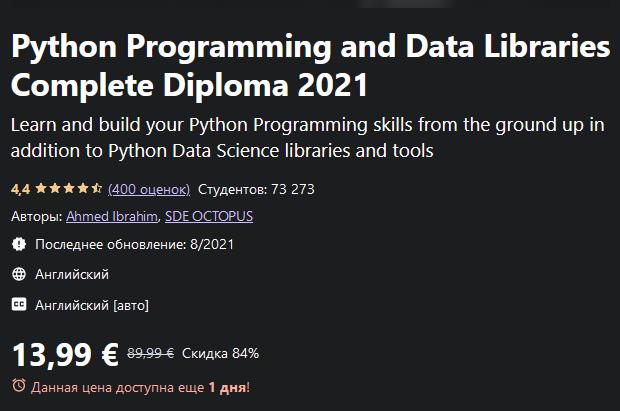The image size is (620, 411).
Task: Click the Скидка 84% discount label
Action: 221,353
